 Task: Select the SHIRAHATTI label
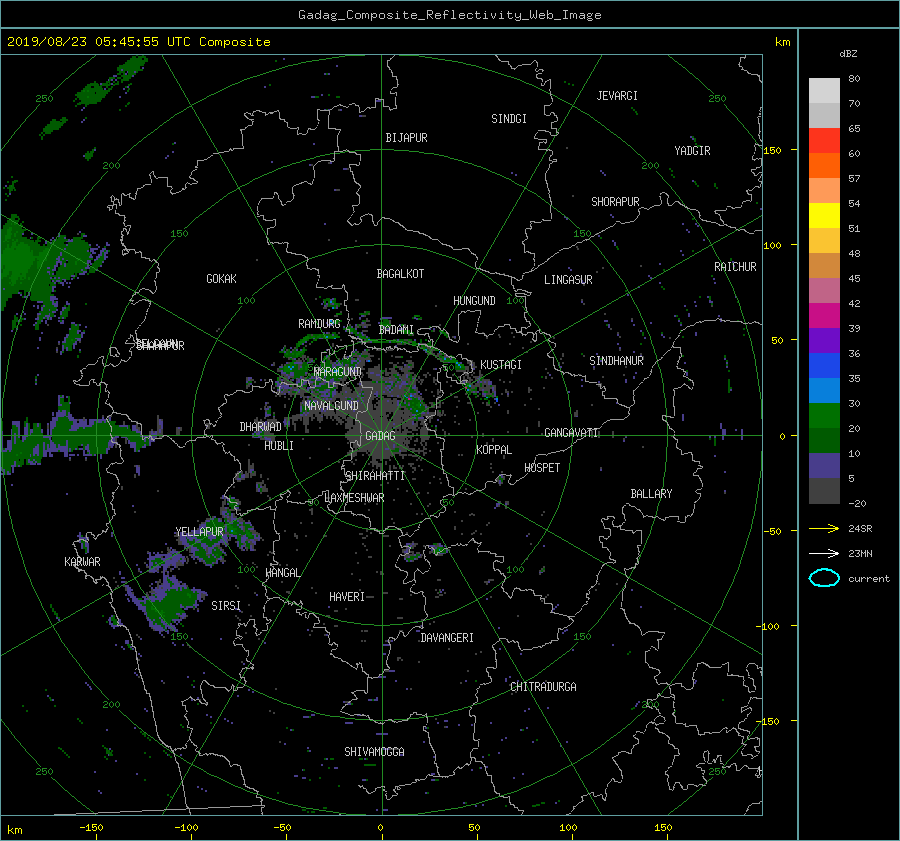[375, 476]
